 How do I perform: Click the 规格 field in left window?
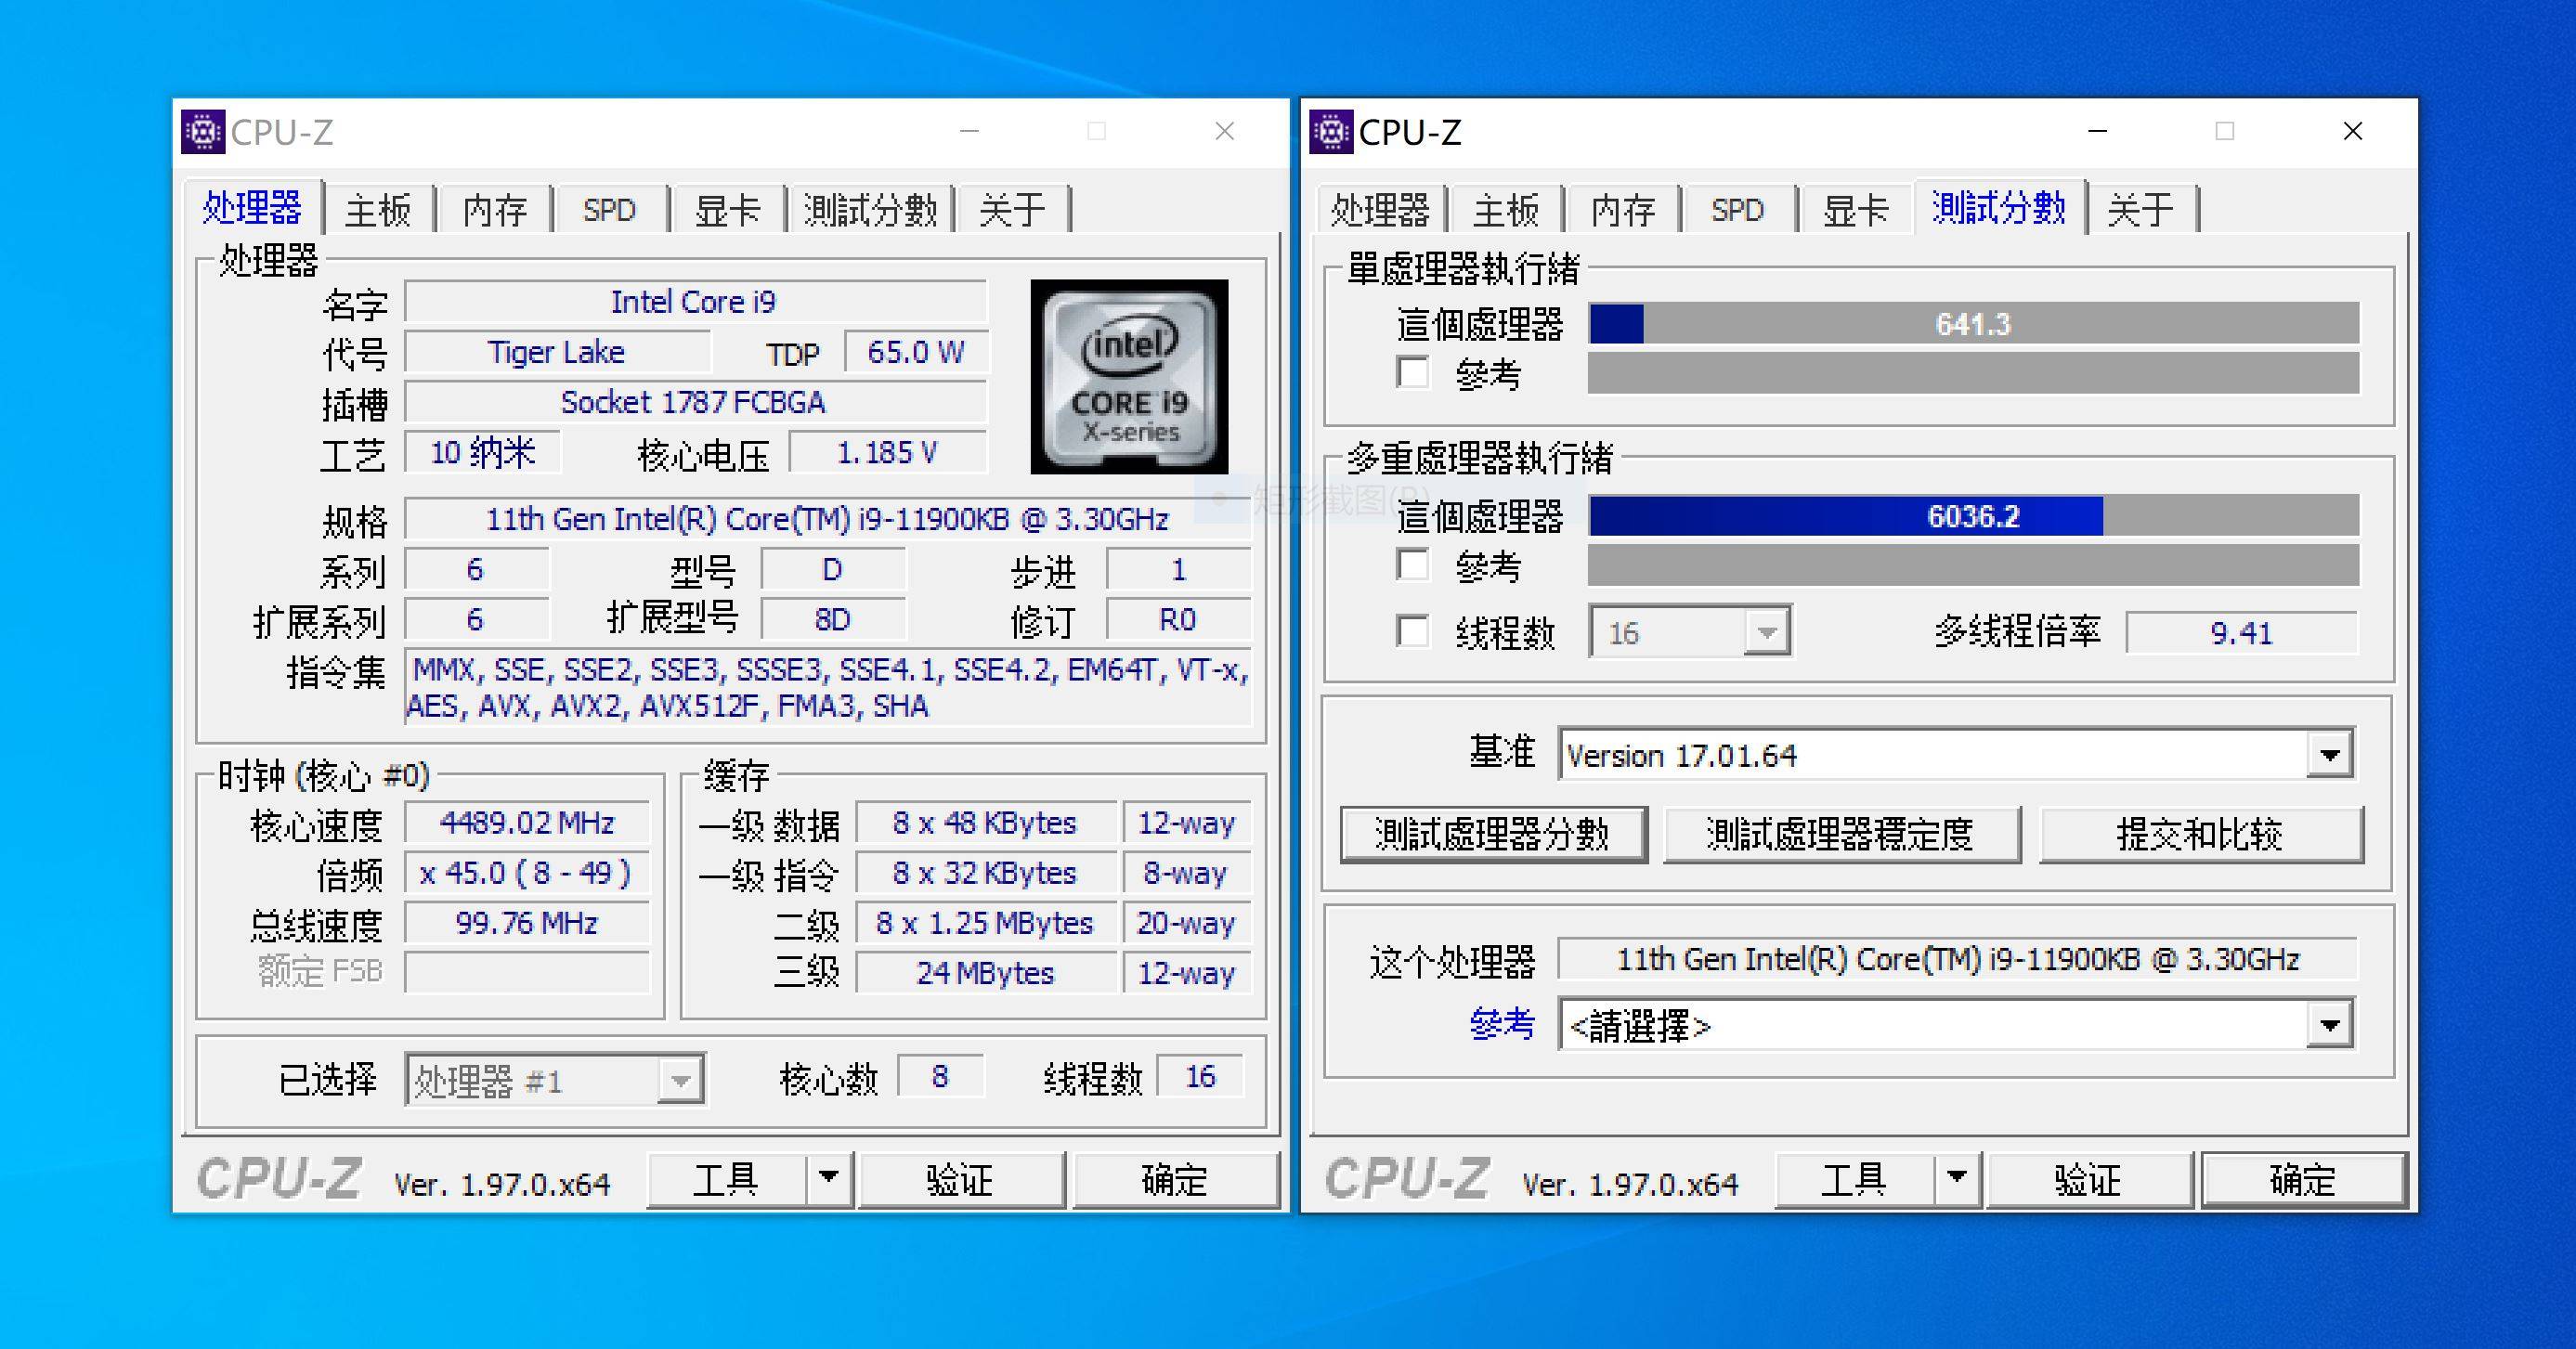point(827,519)
